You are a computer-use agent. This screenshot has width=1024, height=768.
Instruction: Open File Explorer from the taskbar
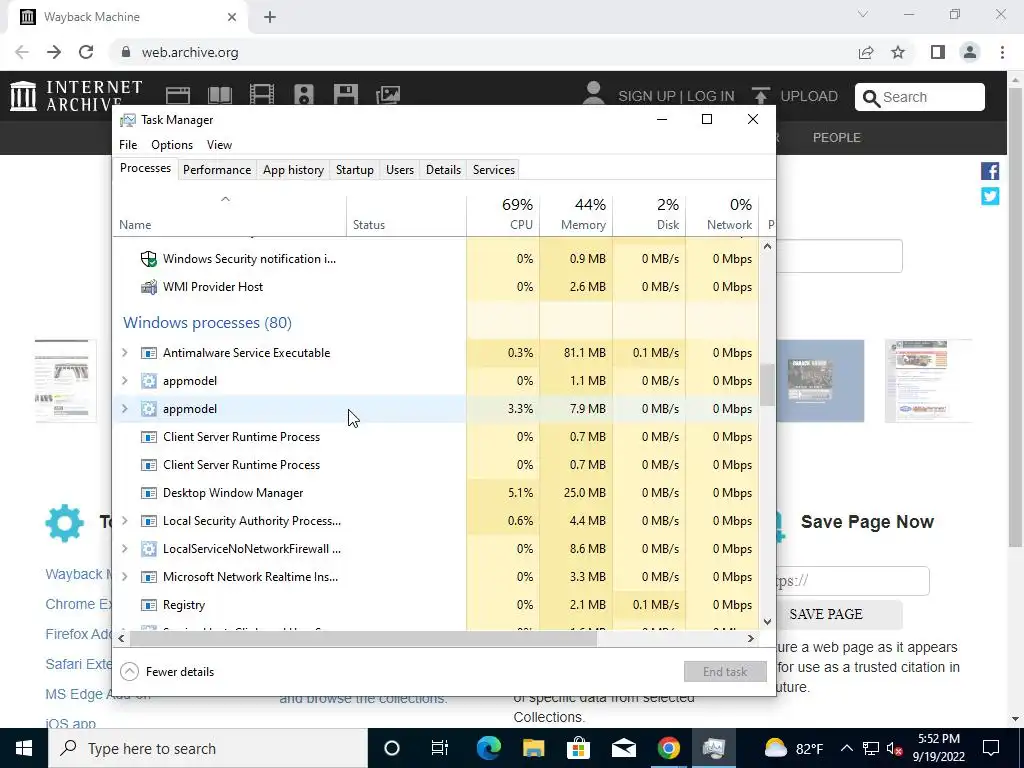[534, 748]
